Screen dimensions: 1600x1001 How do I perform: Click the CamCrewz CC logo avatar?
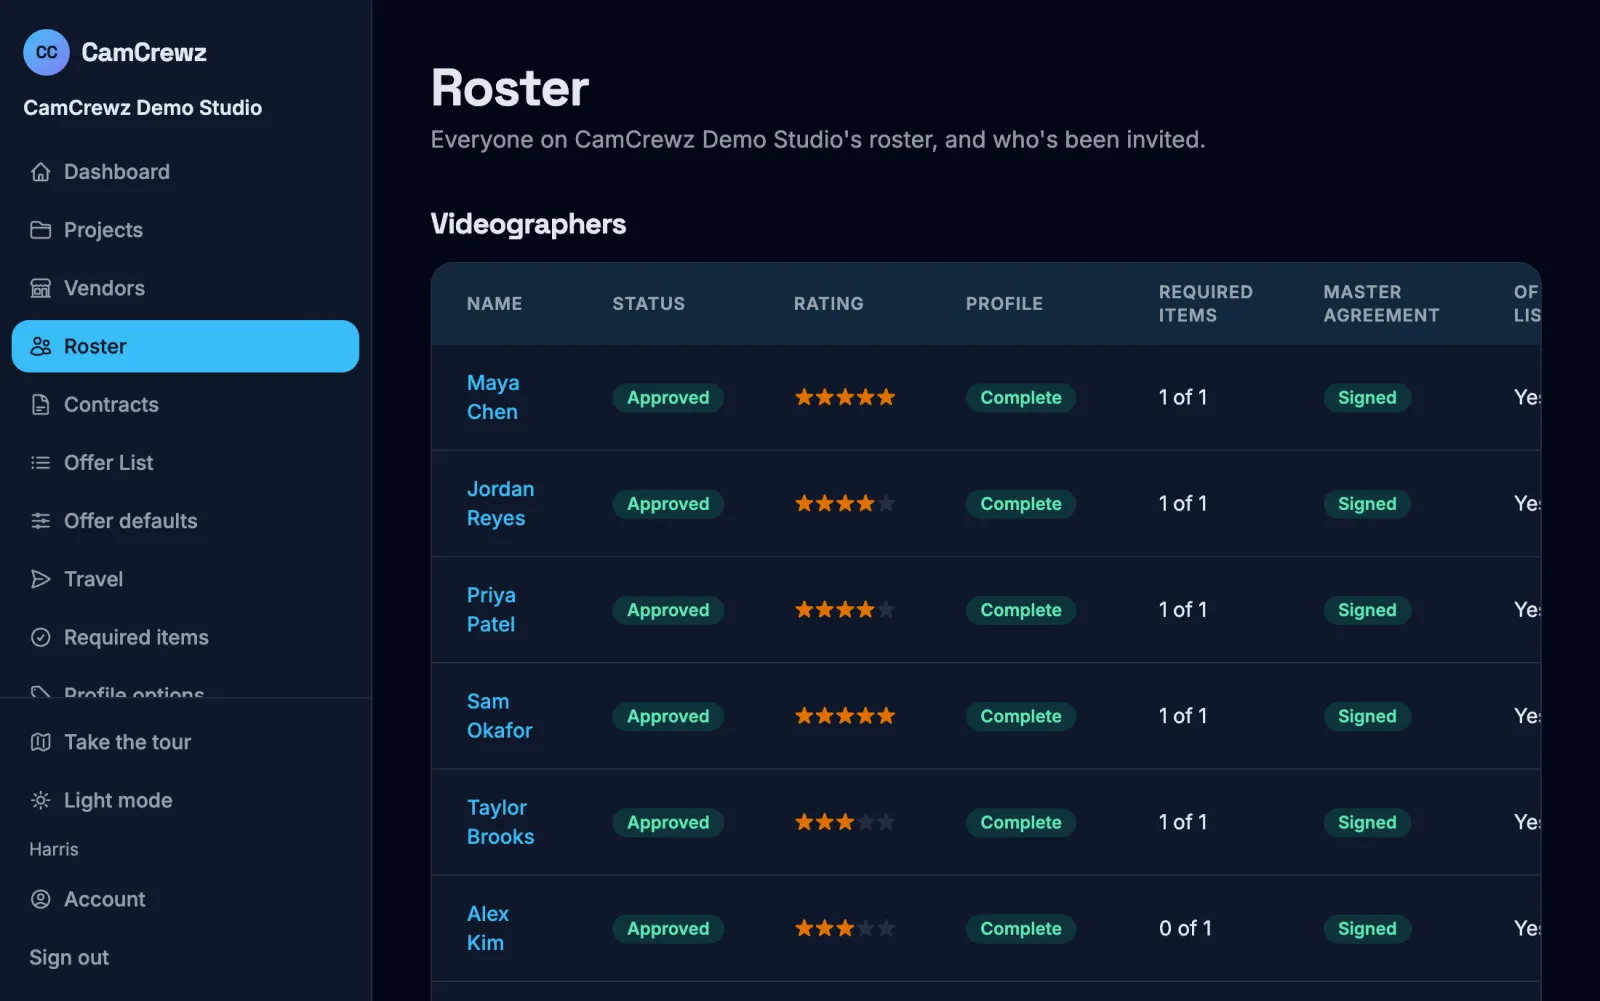click(x=46, y=52)
